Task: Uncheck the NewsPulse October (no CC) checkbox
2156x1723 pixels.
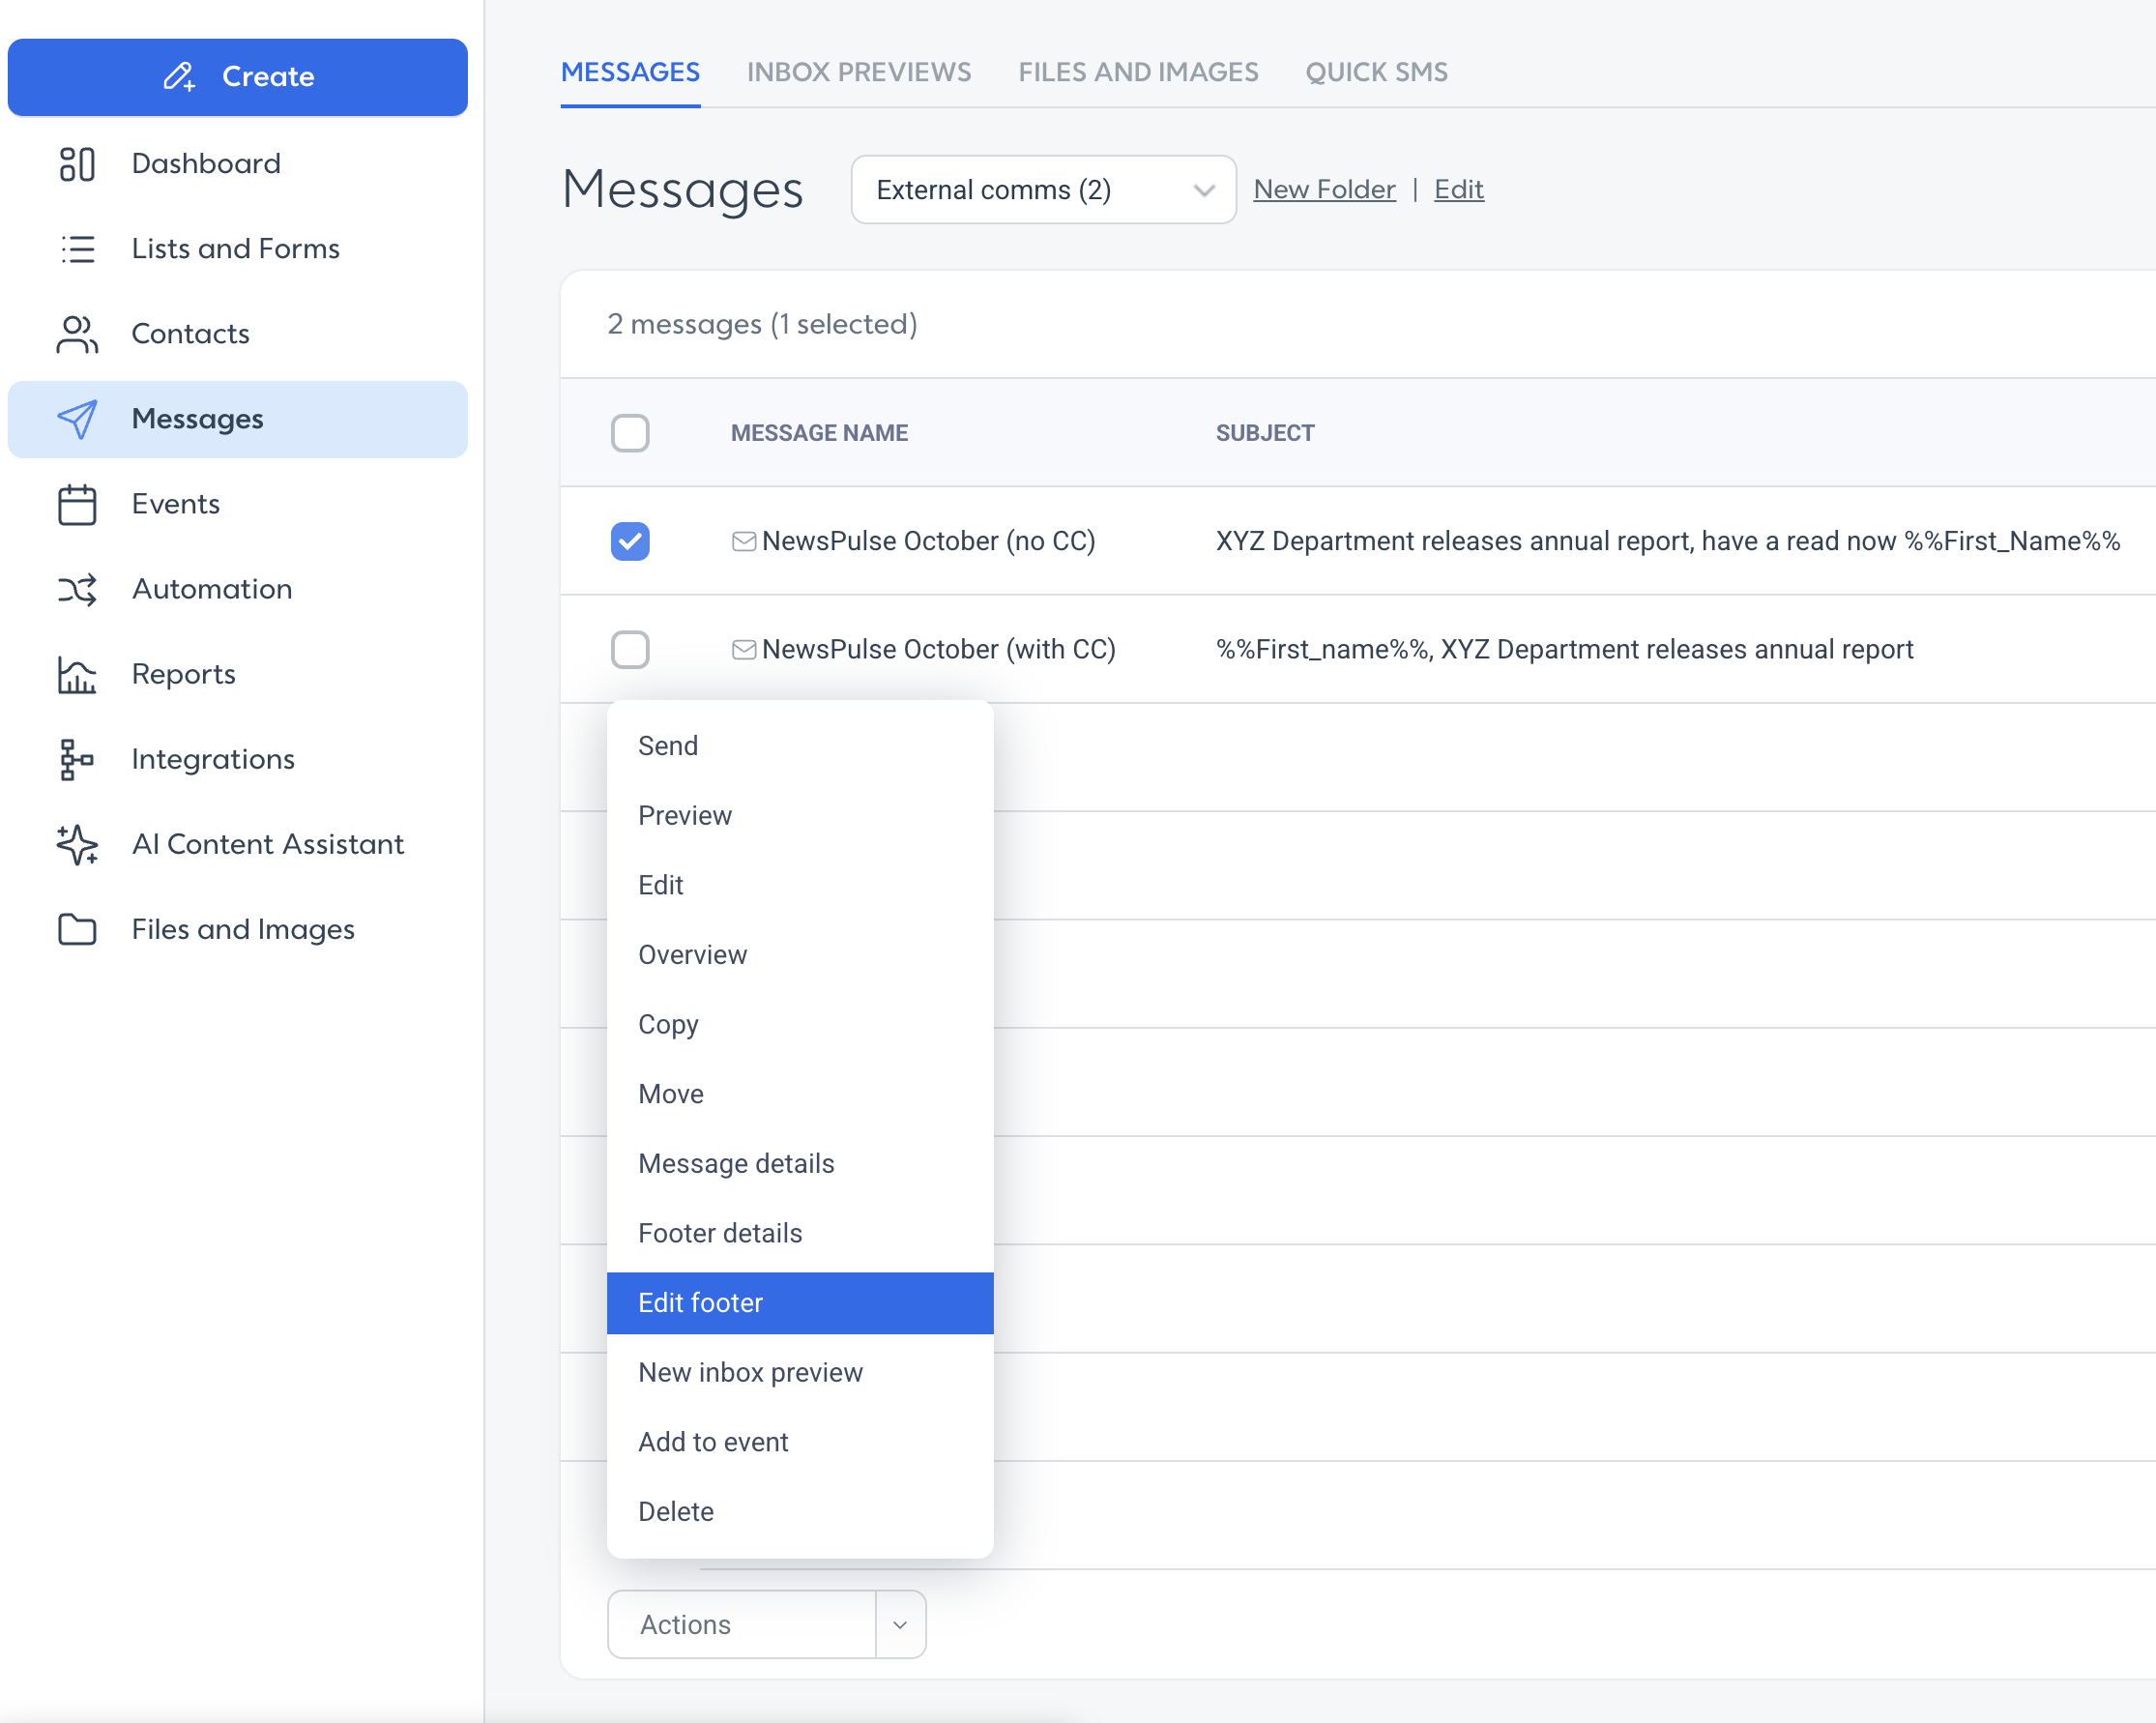Action: coord(630,541)
